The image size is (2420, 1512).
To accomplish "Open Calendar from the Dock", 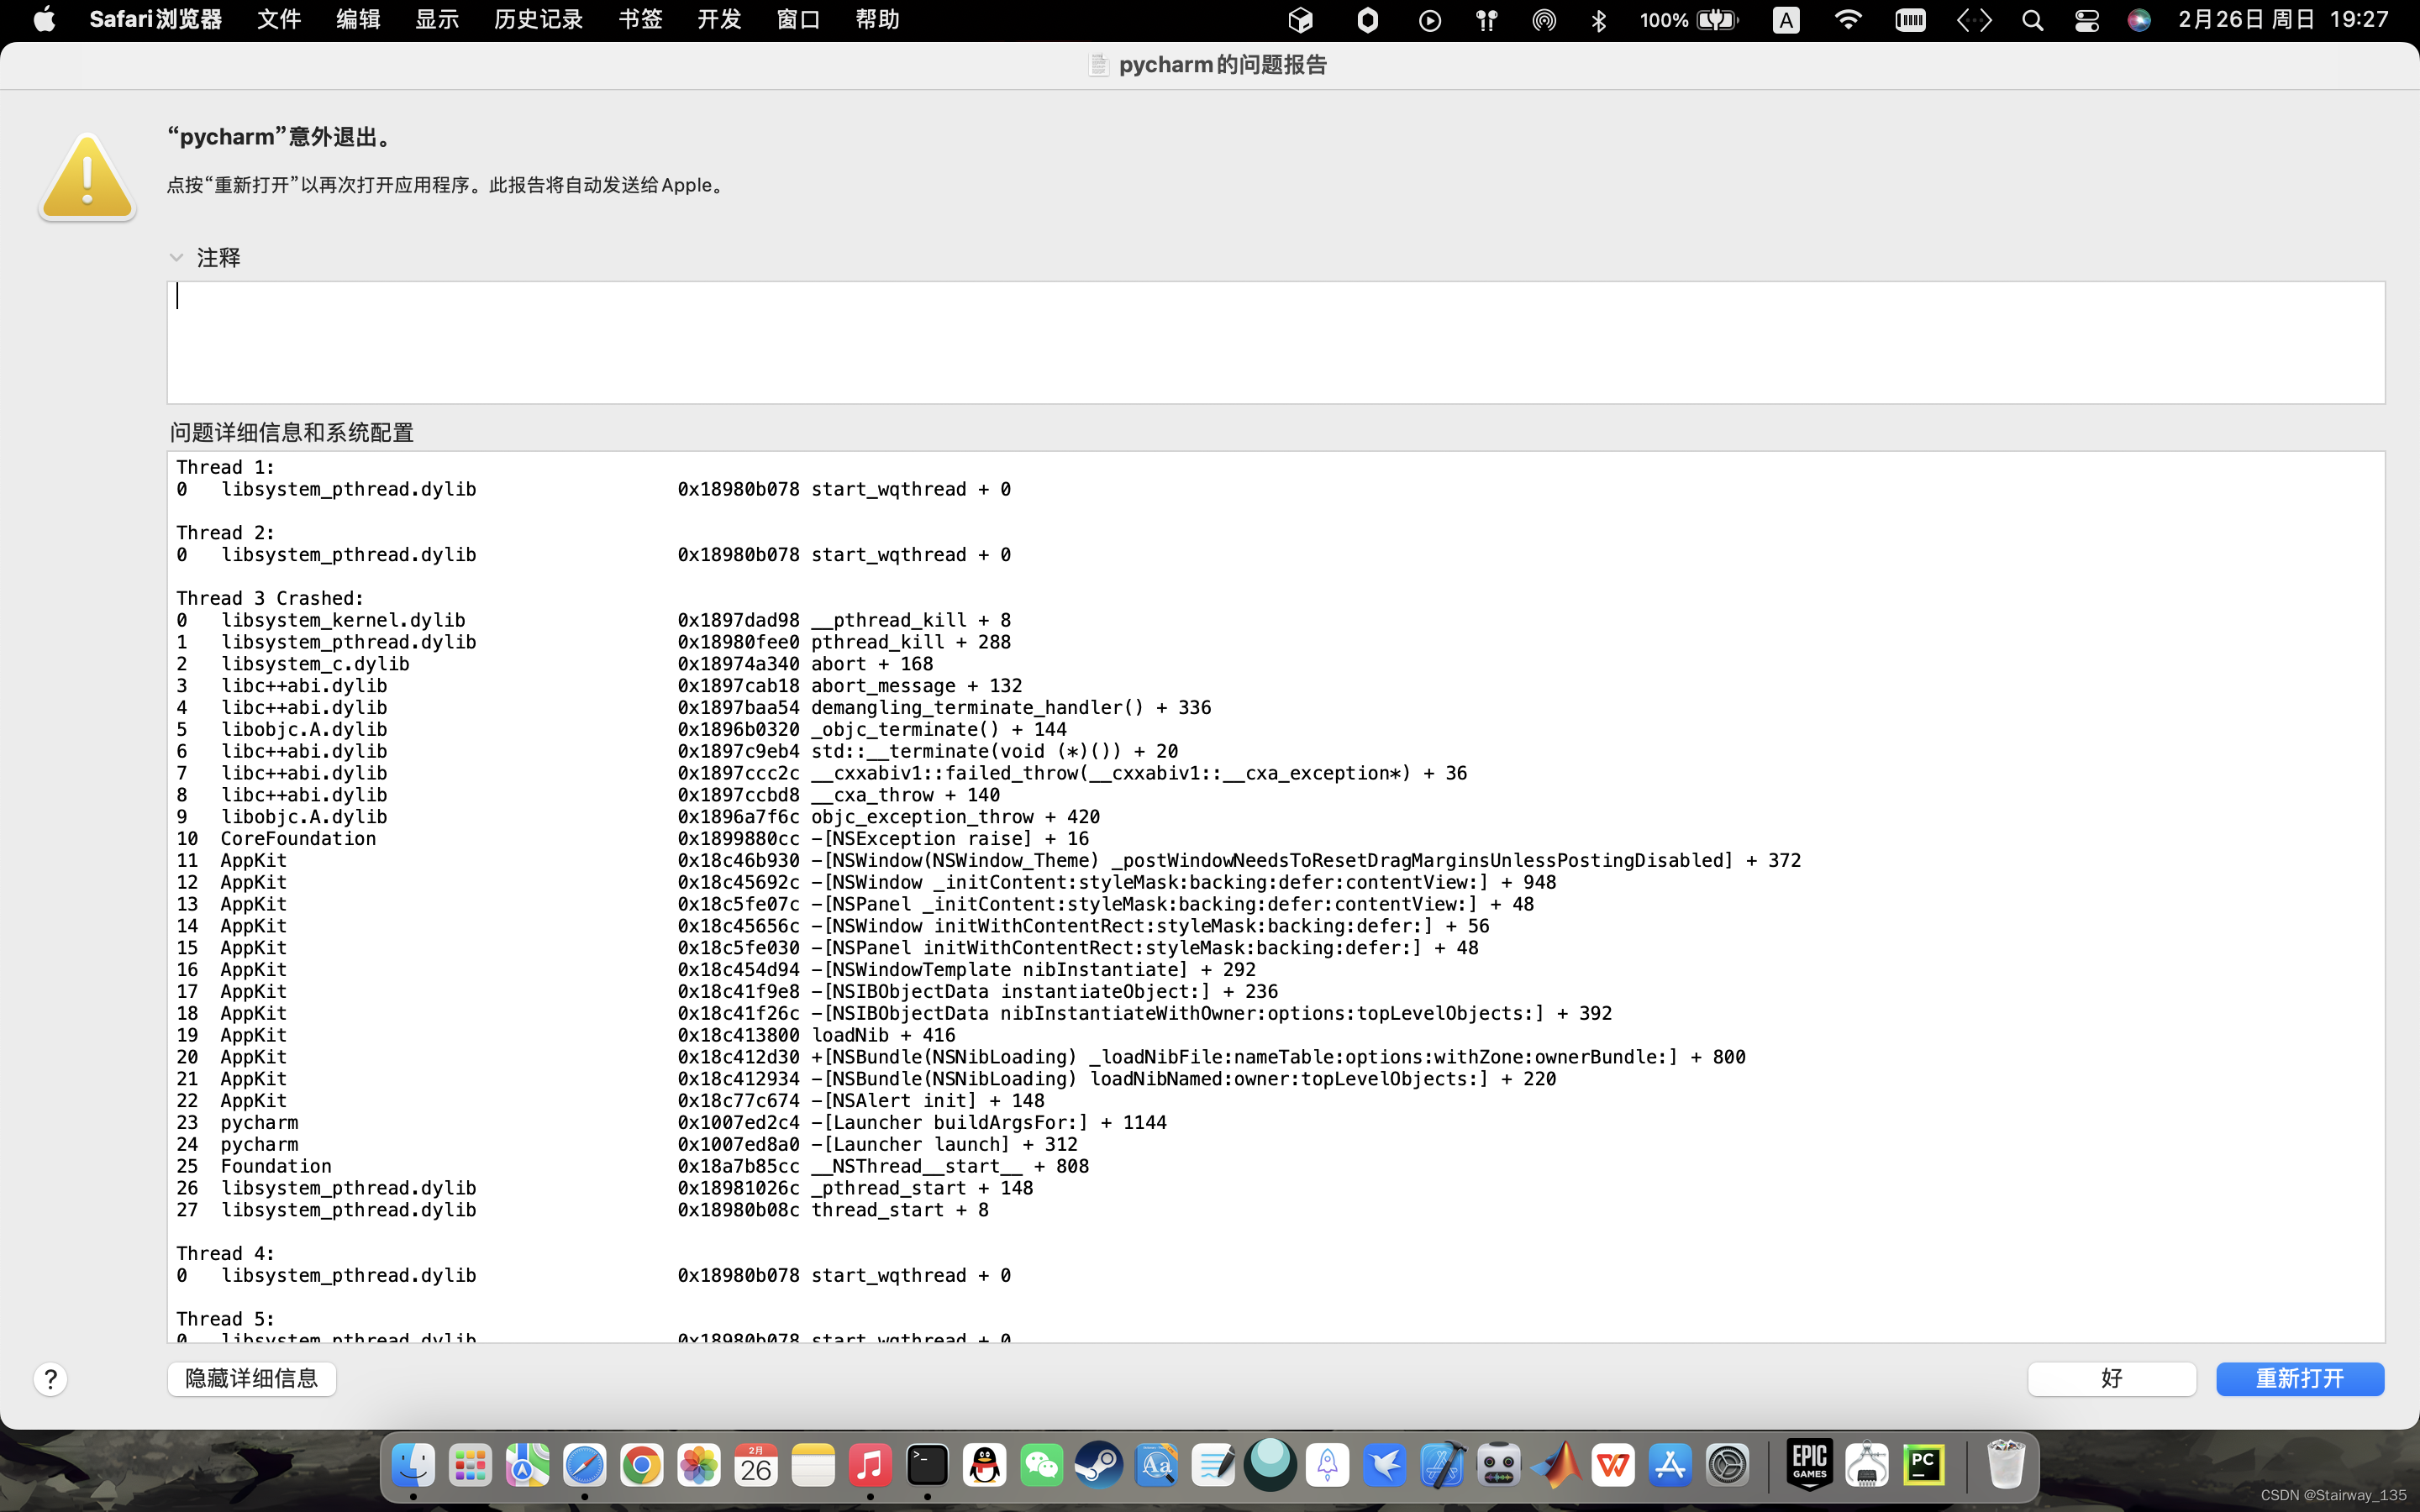I will pos(756,1465).
